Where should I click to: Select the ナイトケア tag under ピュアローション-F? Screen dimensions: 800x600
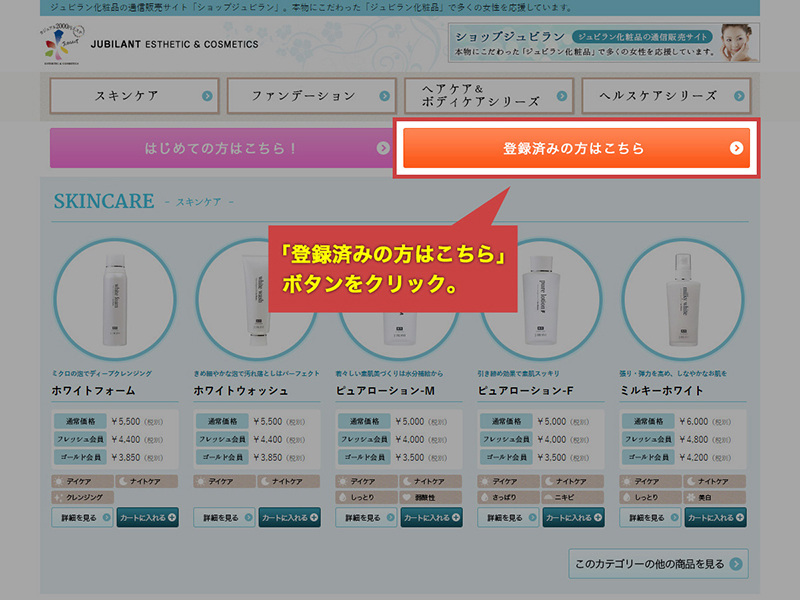pyautogui.click(x=572, y=481)
